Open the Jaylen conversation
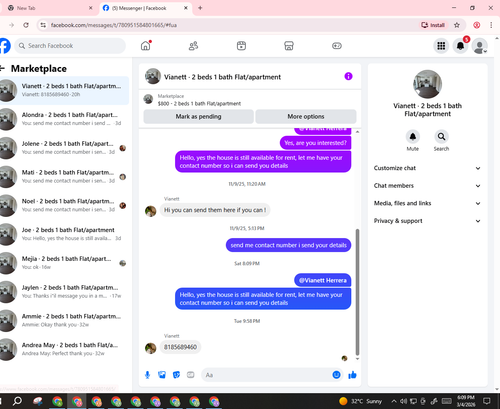 [64, 292]
